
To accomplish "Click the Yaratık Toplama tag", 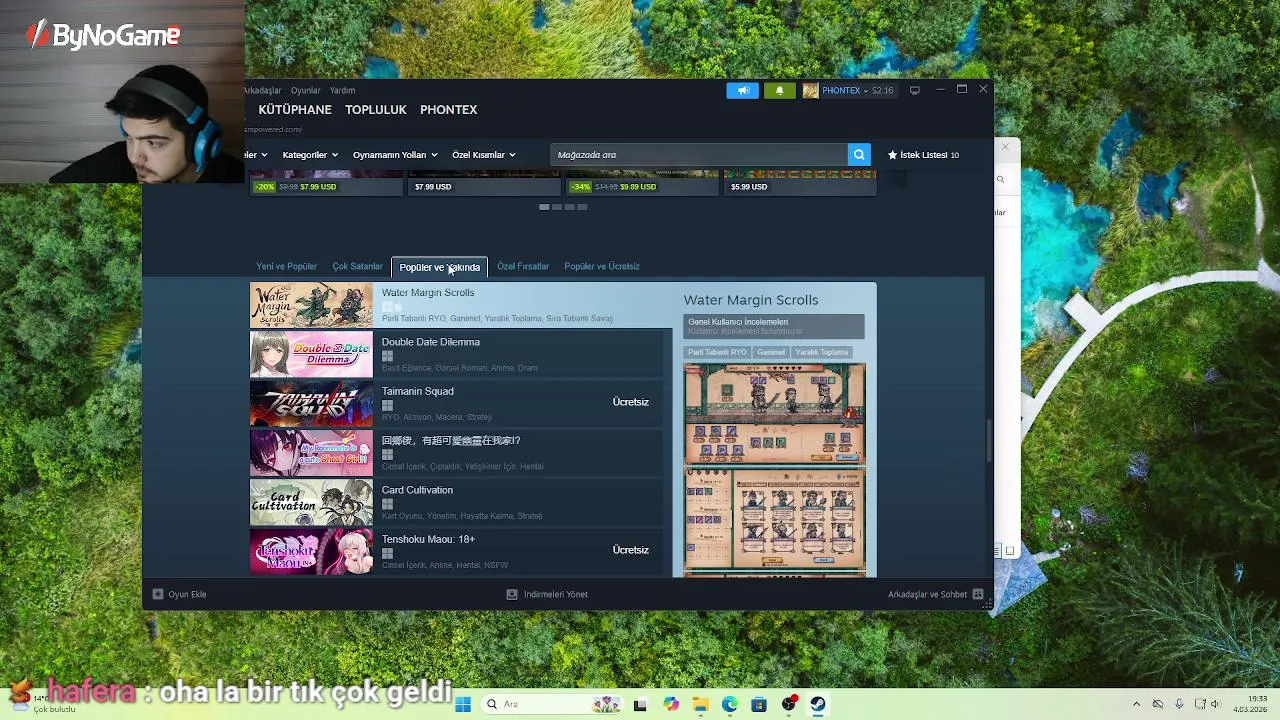I will click(x=822, y=352).
